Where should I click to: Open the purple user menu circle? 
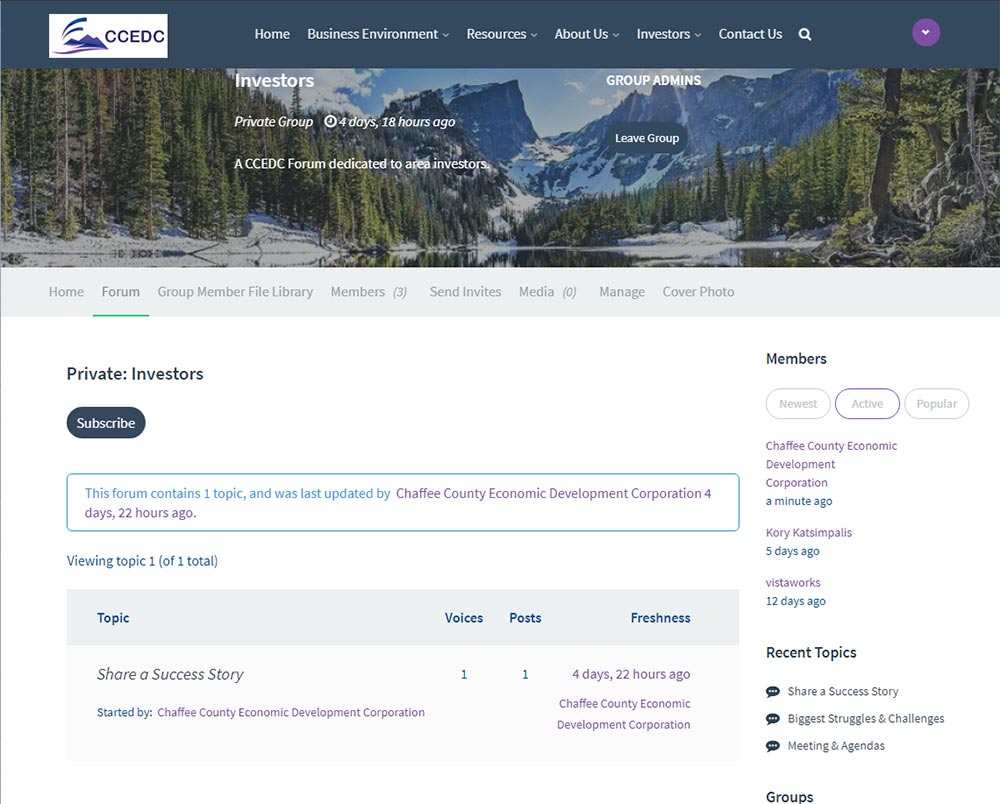925,33
